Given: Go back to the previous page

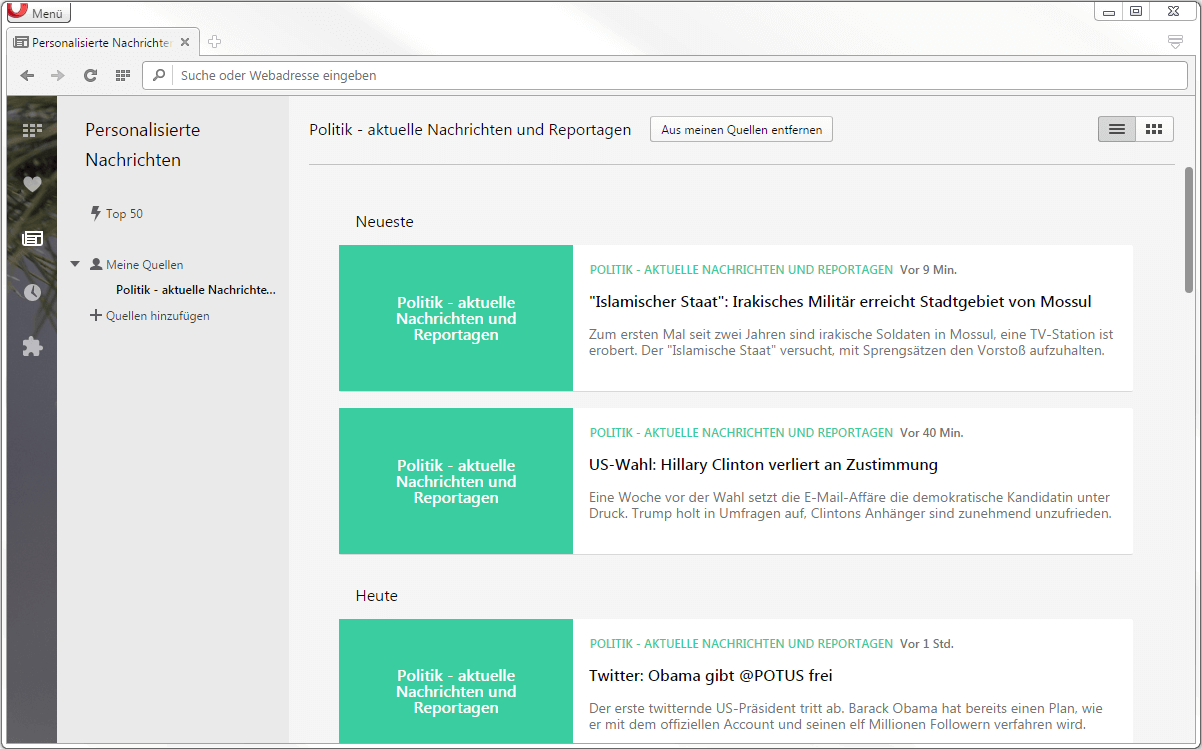Looking at the screenshot, I should [27, 76].
